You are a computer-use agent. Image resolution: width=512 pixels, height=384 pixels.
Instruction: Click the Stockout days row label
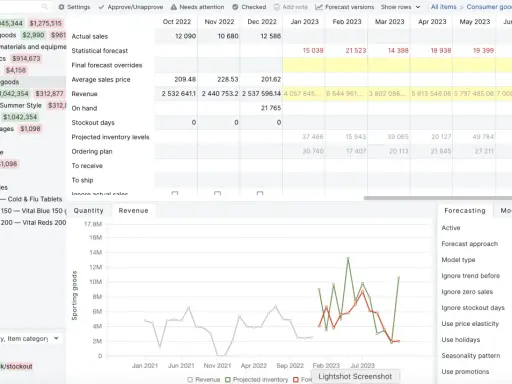(x=93, y=123)
